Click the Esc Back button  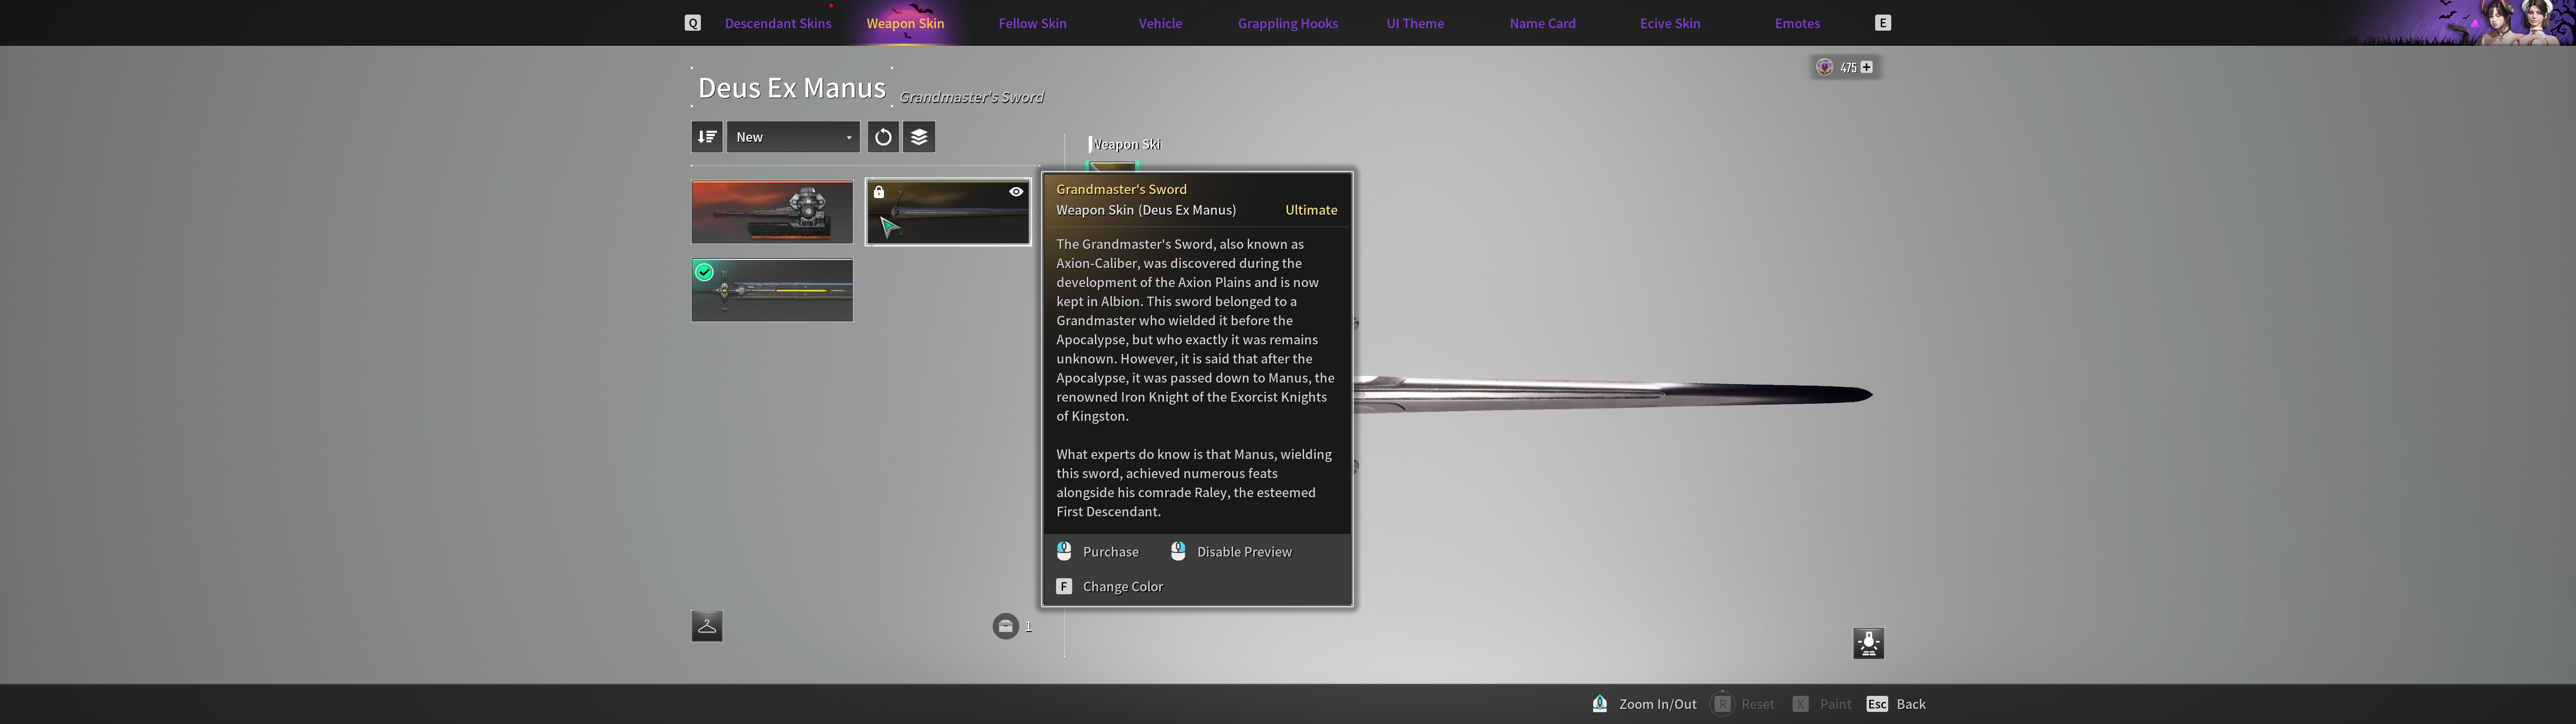(1896, 704)
